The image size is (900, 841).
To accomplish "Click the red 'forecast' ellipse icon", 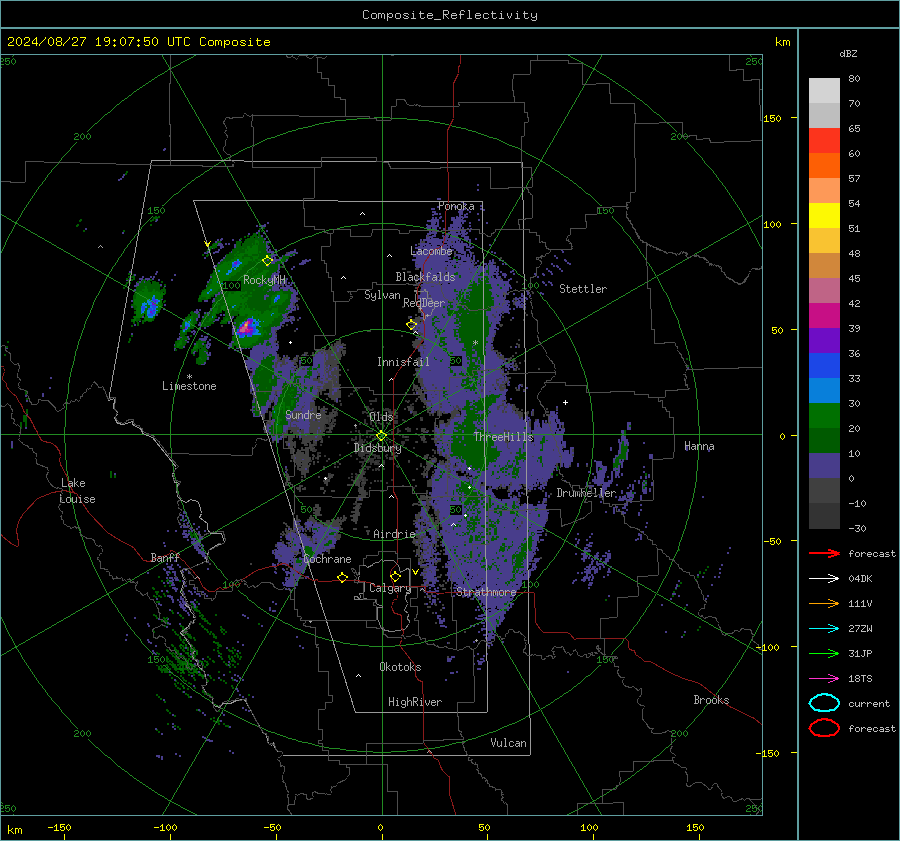I will (x=824, y=728).
